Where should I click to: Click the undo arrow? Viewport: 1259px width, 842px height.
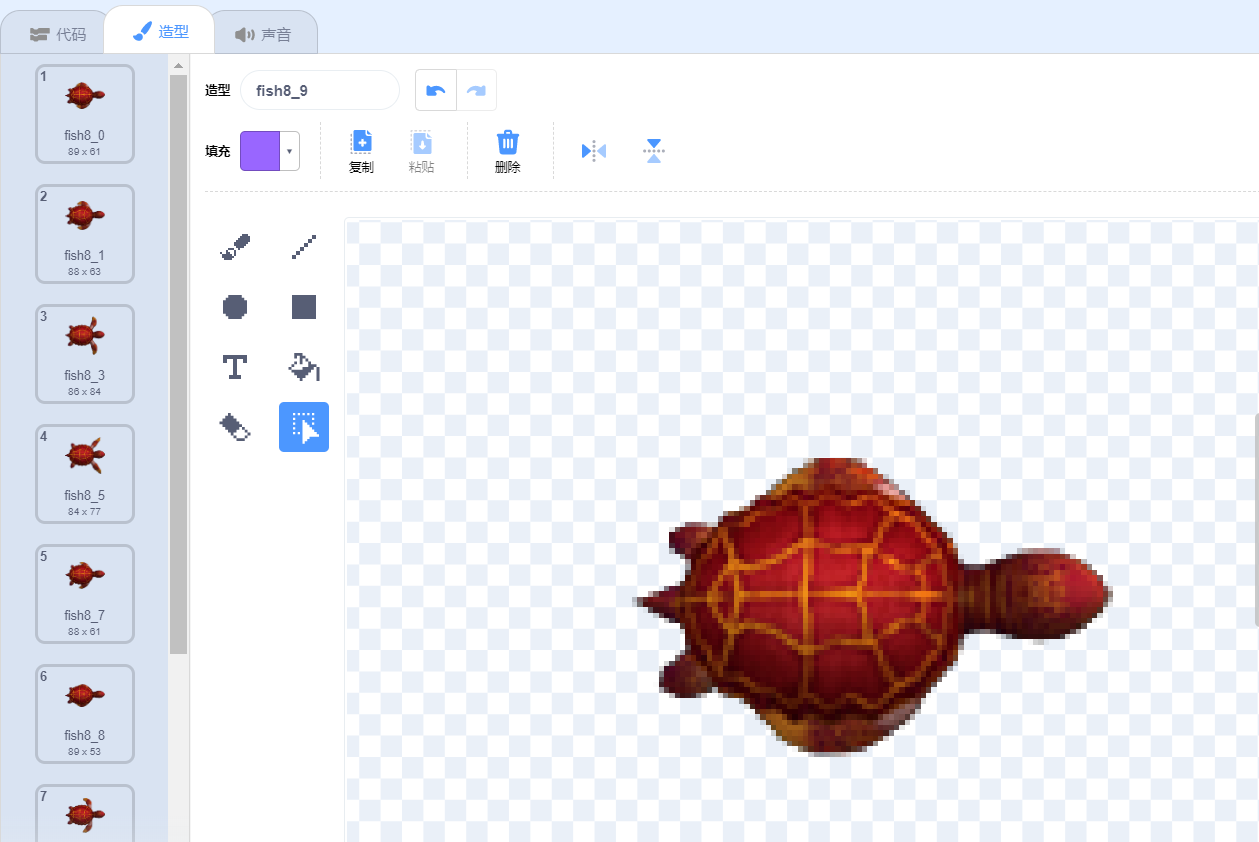[435, 89]
